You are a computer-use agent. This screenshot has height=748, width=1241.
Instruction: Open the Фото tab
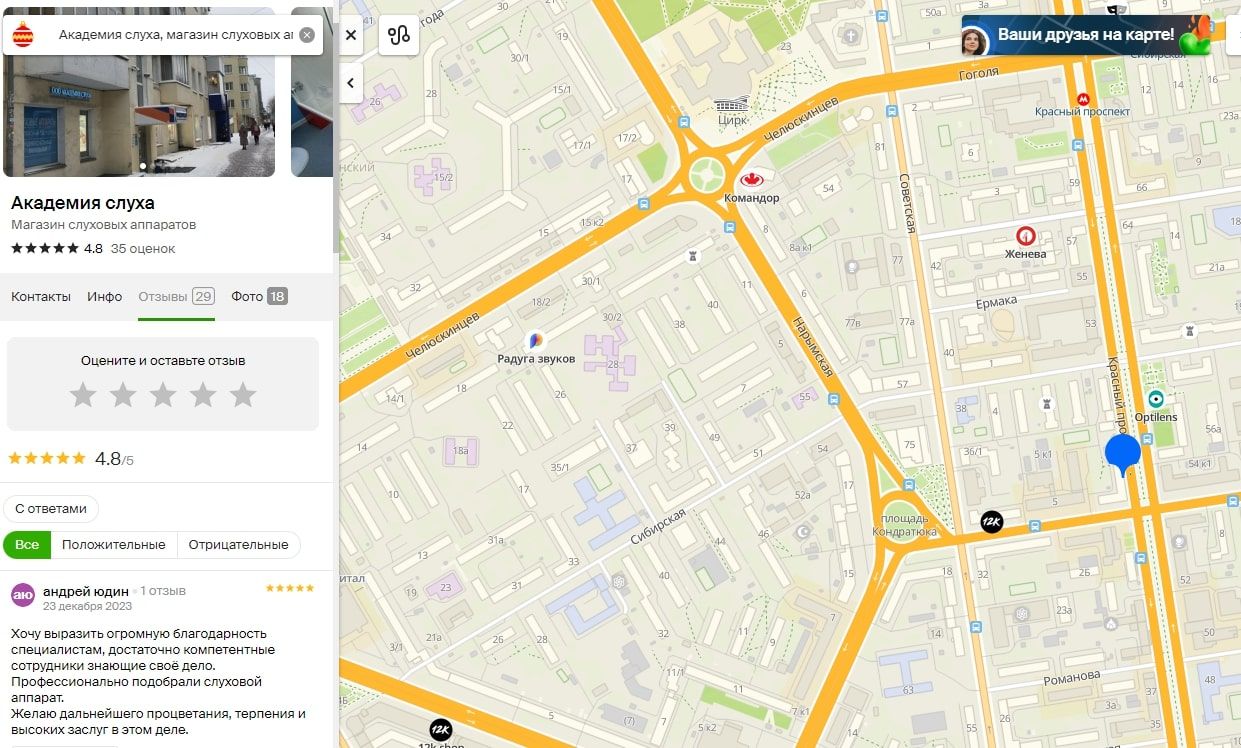[x=258, y=296]
